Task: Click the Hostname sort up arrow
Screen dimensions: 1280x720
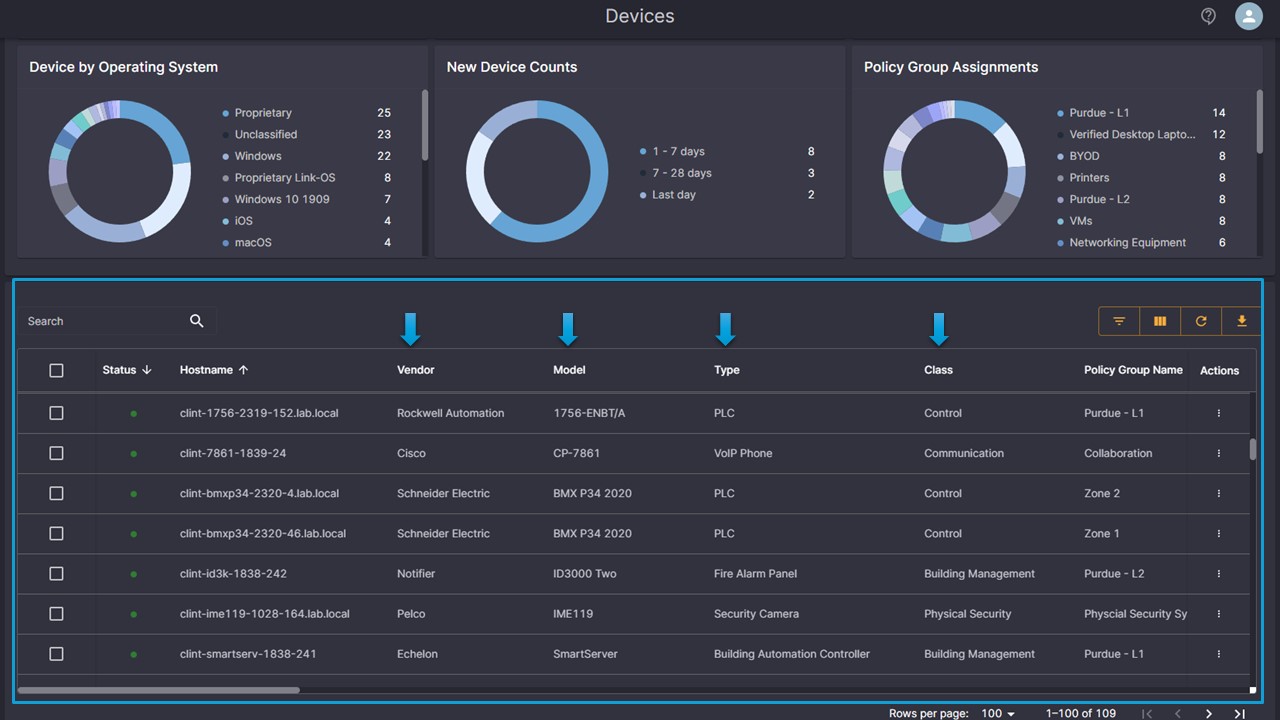Action: click(243, 370)
